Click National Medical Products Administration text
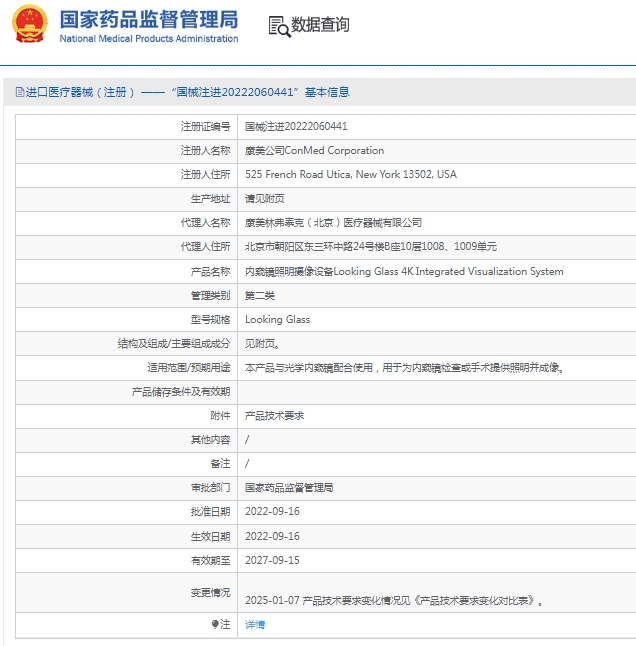Image resolution: width=636 pixels, height=646 pixels. (149, 39)
